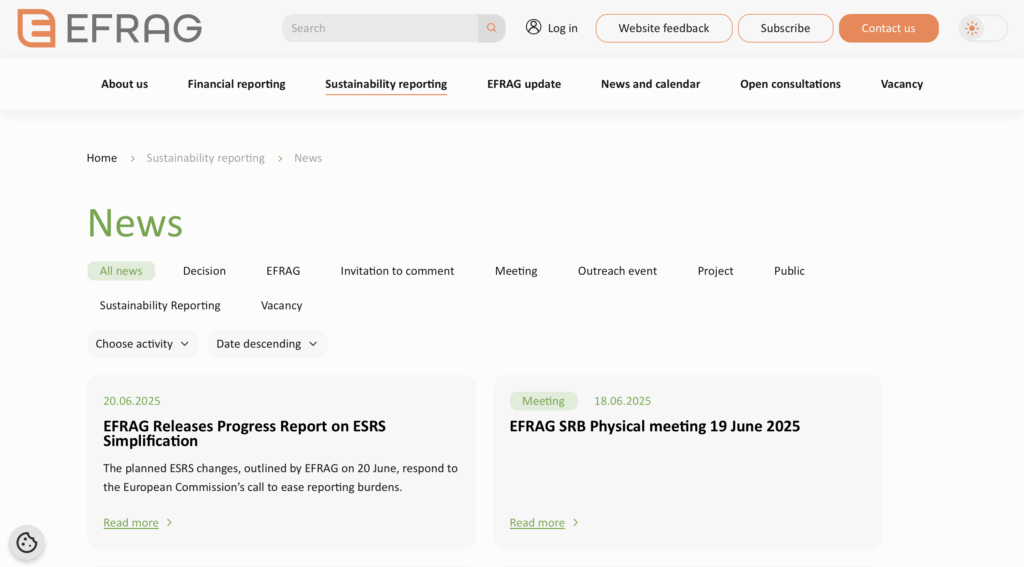
Task: Click the user profile icon beside Log in
Action: (x=534, y=27)
